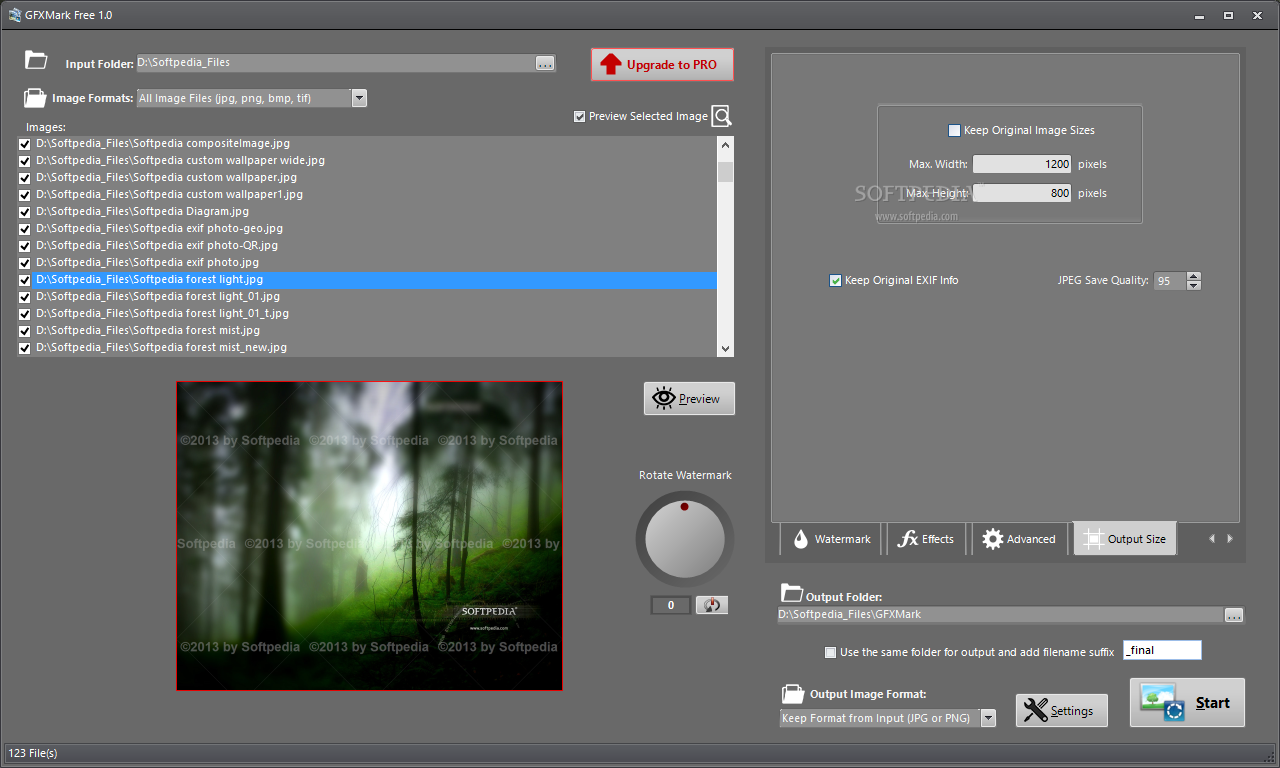Viewport: 1280px width, 768px height.
Task: Enable Keep Original Image Sizes
Action: click(x=954, y=130)
